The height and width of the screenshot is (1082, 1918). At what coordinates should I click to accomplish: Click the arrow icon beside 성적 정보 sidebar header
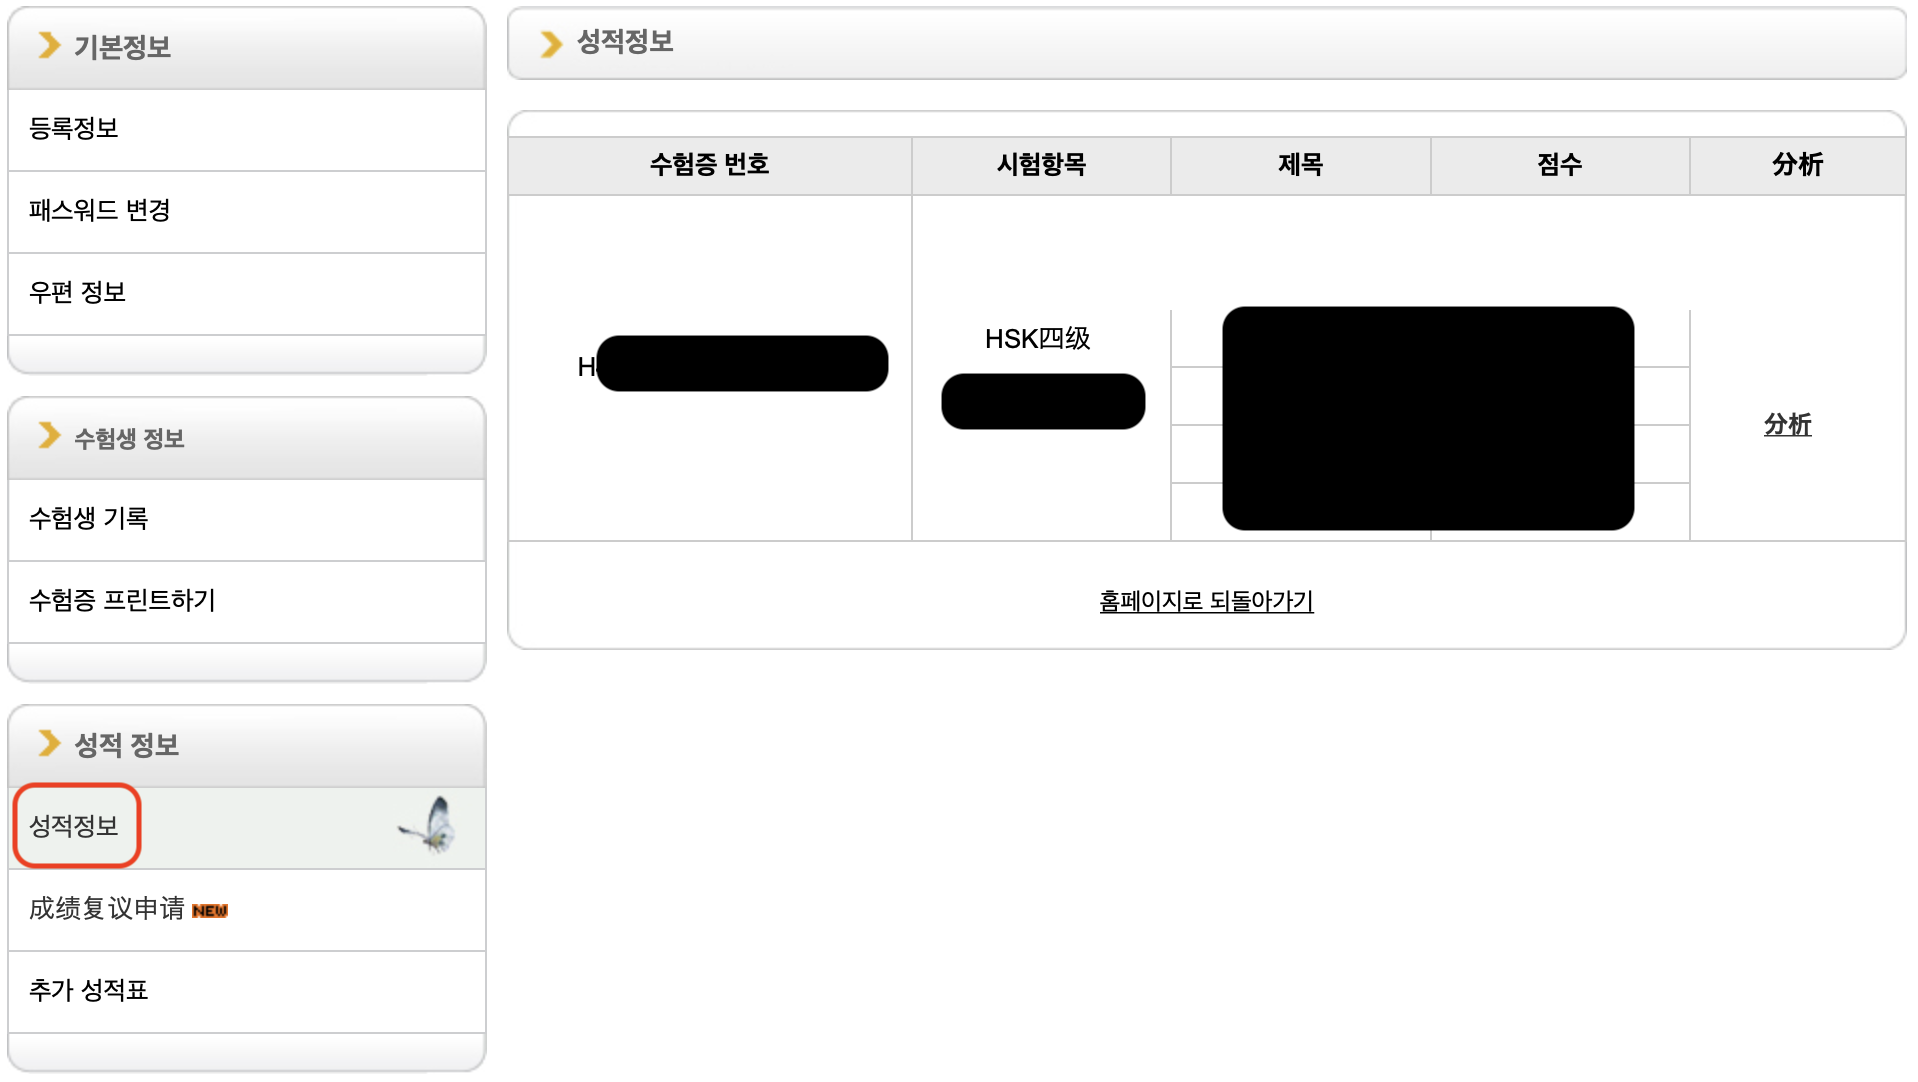click(x=49, y=743)
